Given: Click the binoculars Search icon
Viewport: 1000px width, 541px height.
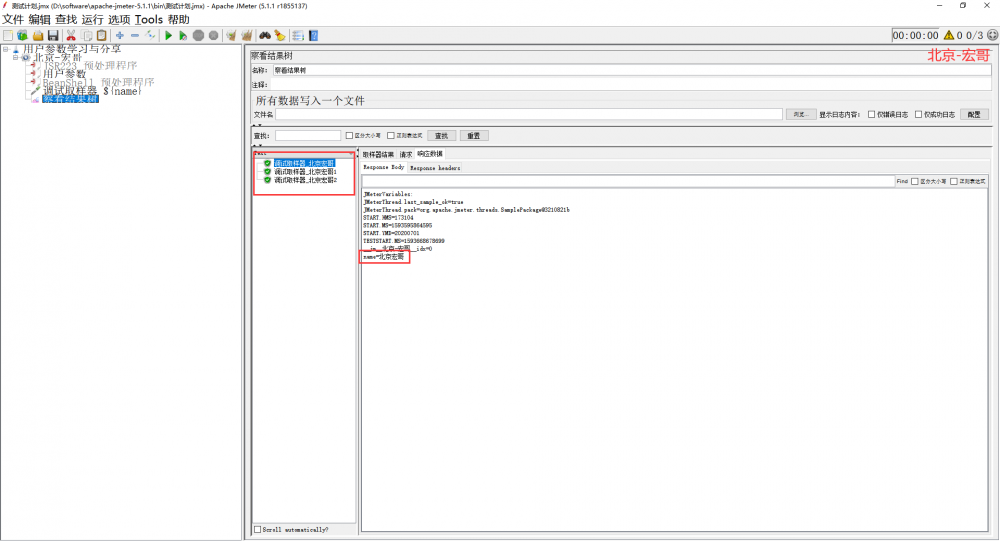Looking at the screenshot, I should coord(265,36).
